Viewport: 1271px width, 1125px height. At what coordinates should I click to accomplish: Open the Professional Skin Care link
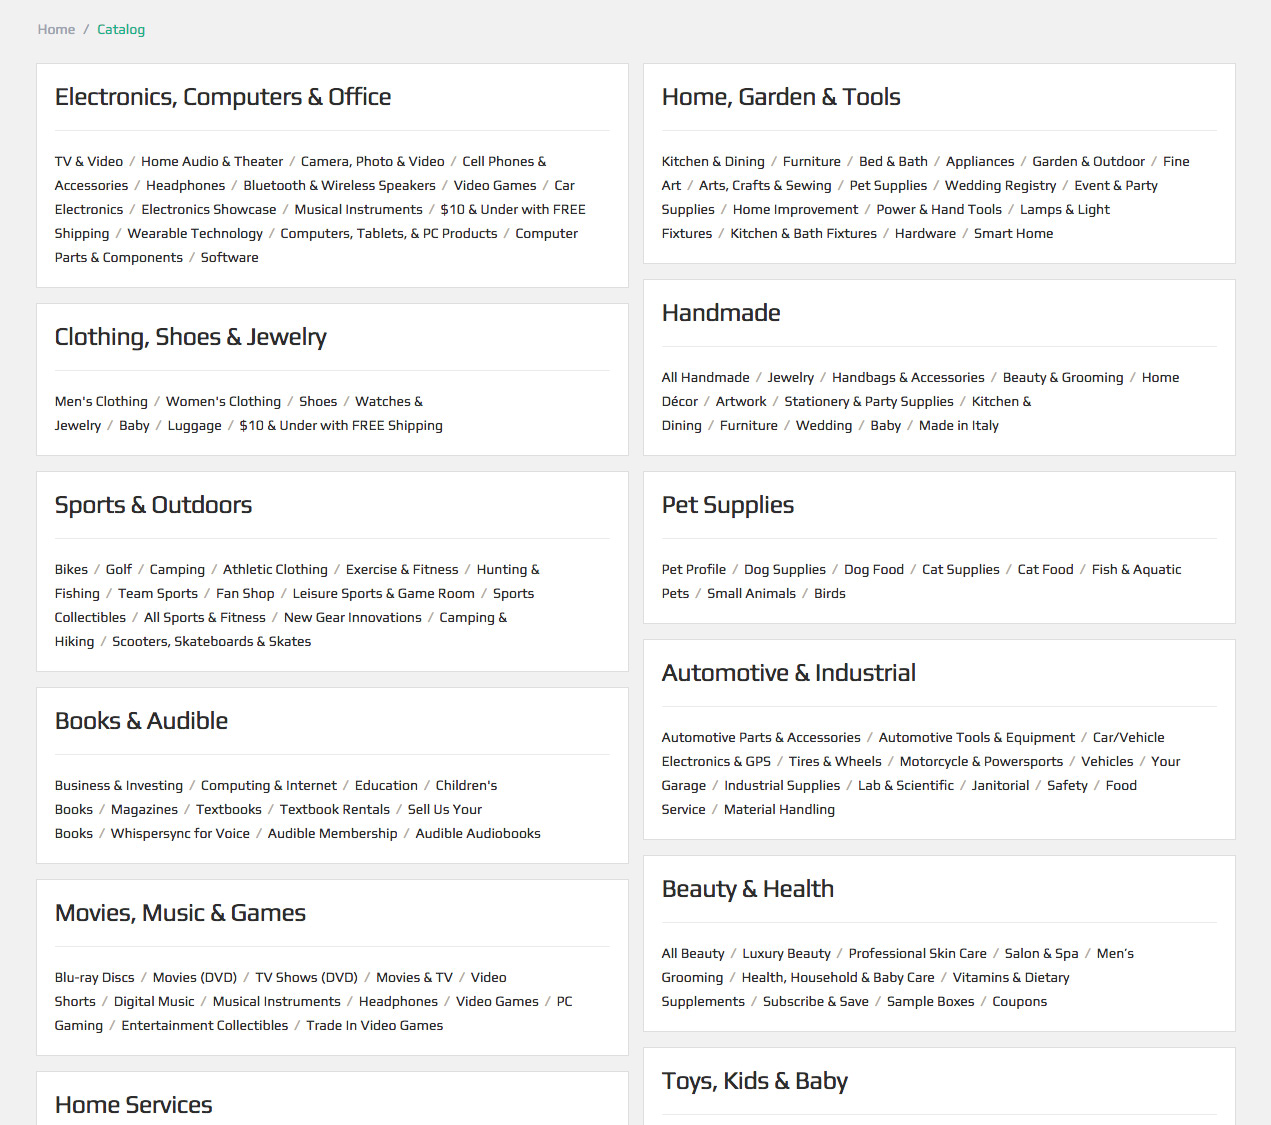pos(917,953)
